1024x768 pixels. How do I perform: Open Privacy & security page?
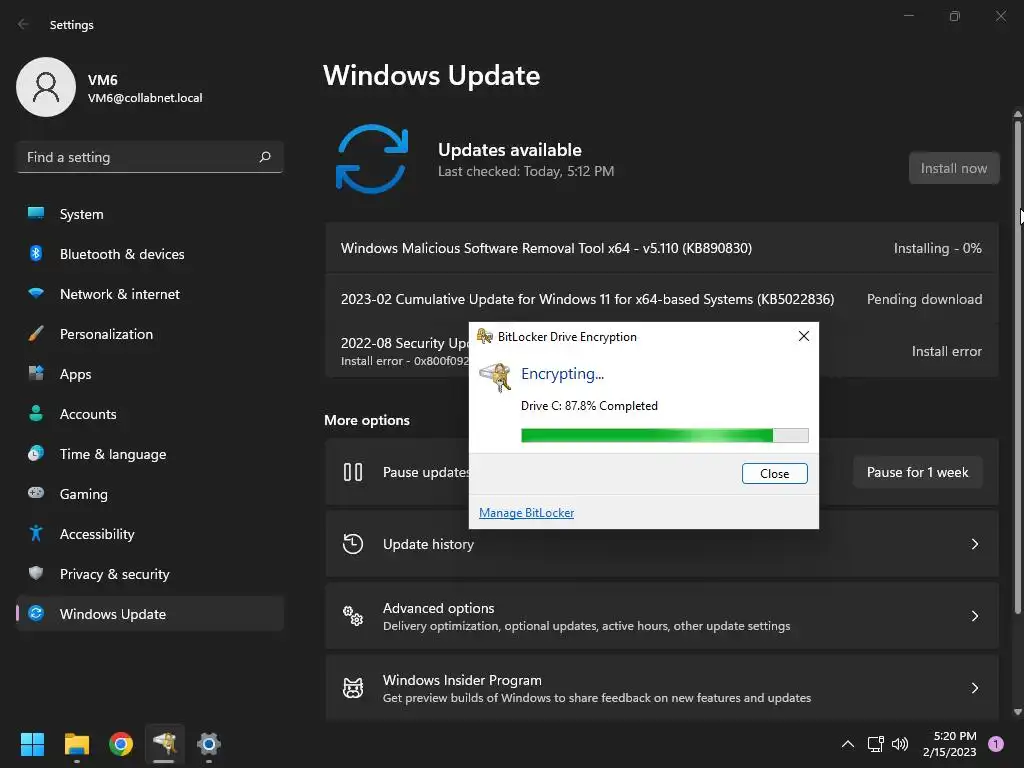[150, 573]
